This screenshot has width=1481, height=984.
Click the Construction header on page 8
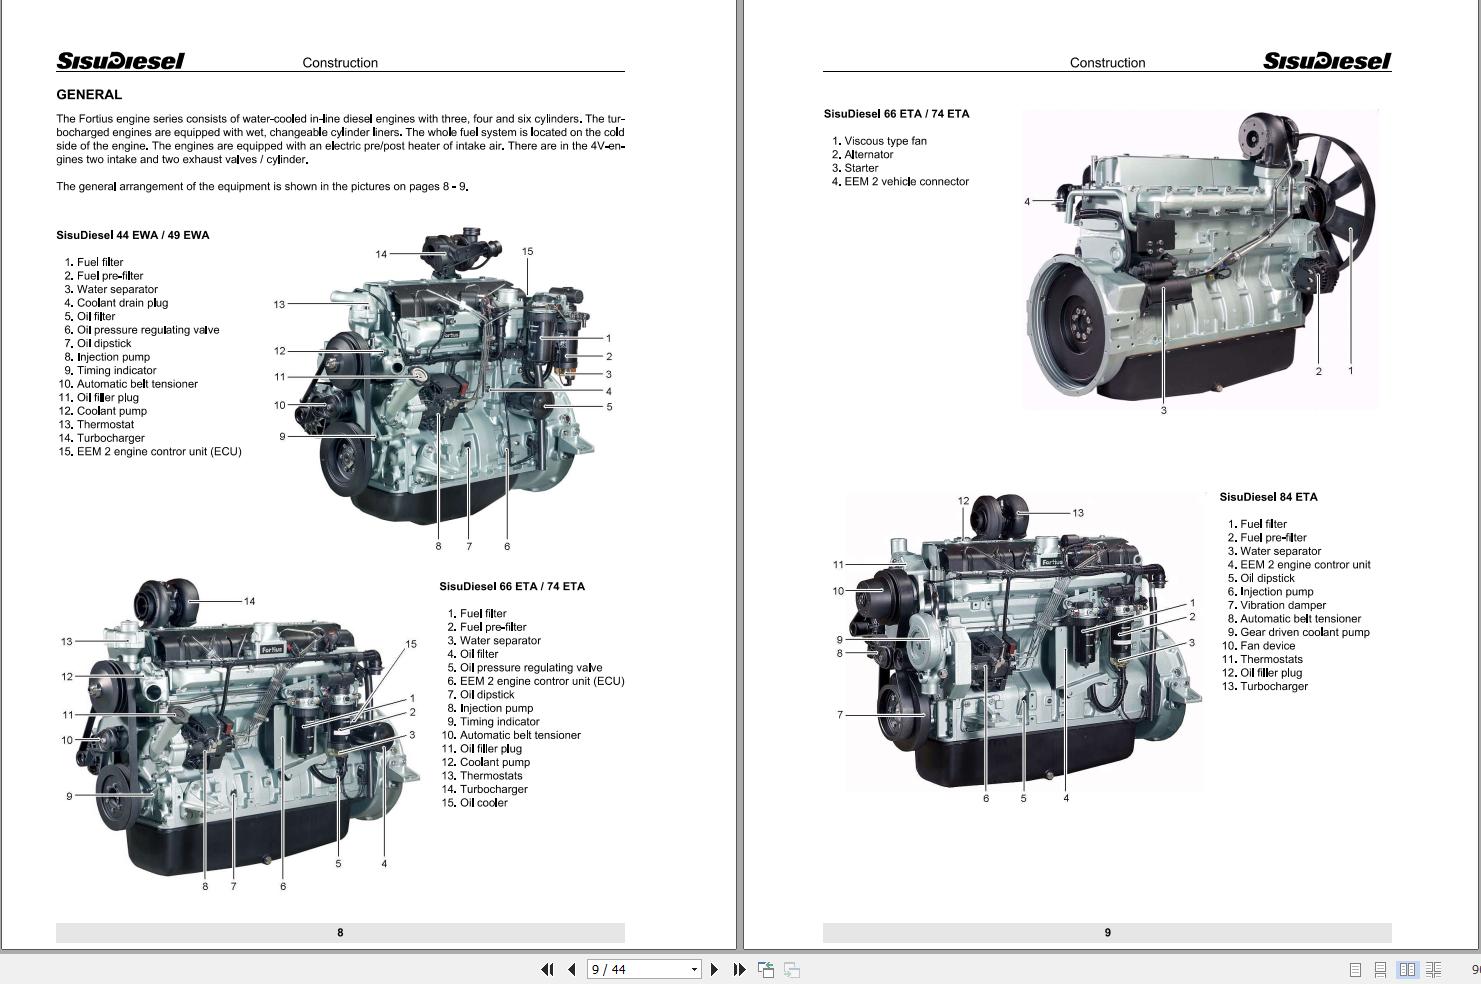pos(340,62)
